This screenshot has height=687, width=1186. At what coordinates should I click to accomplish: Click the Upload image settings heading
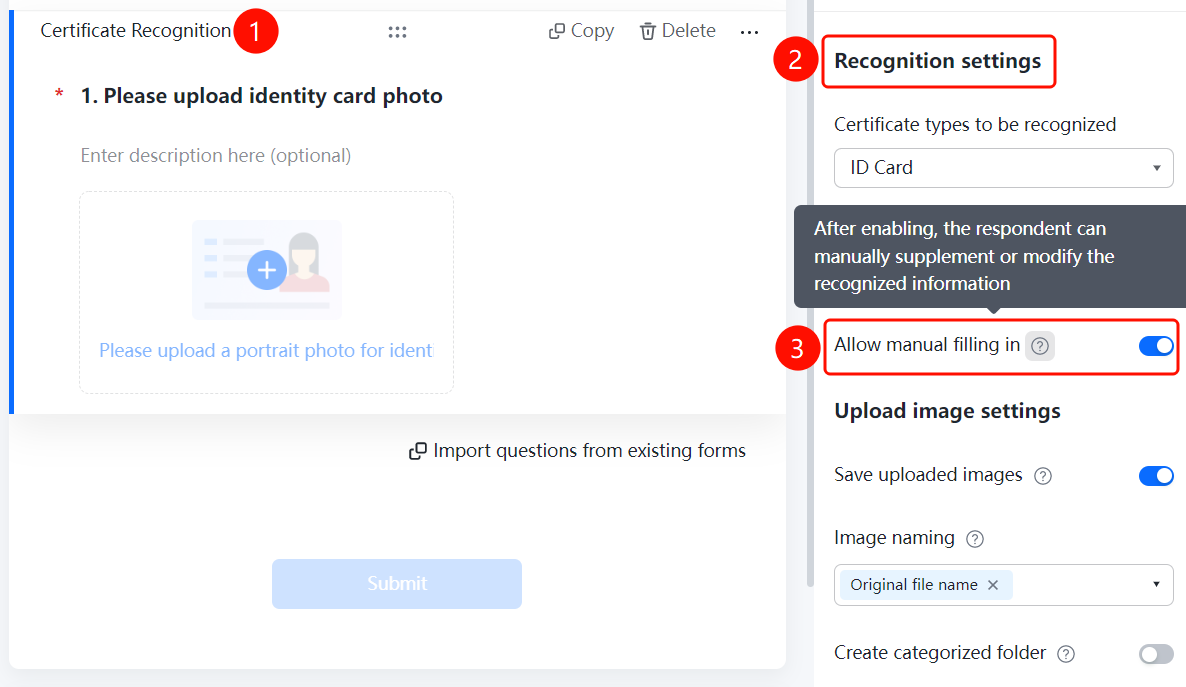click(947, 411)
